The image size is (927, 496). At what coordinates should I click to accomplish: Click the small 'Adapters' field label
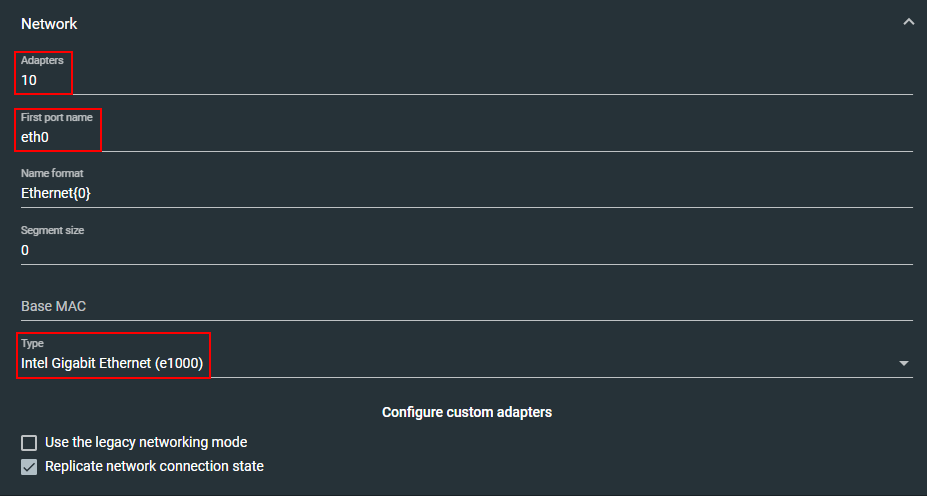tap(42, 61)
